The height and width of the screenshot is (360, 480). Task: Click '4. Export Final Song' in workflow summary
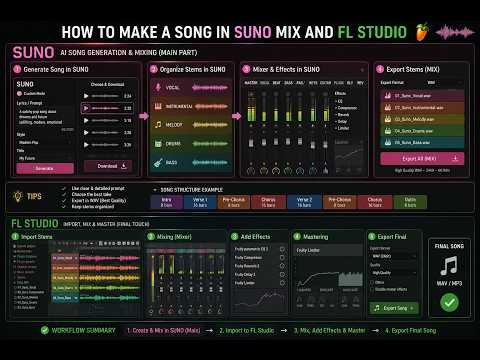pyautogui.click(x=410, y=331)
